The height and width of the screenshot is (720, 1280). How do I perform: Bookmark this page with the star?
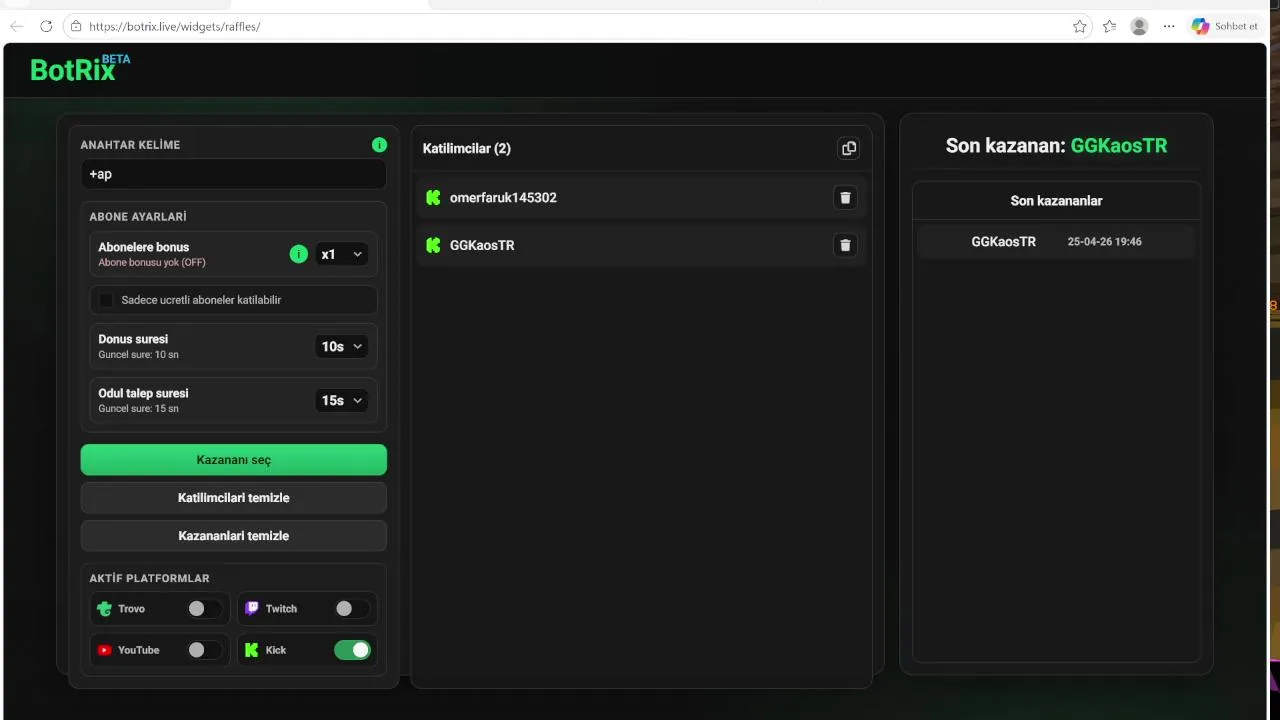click(1080, 26)
